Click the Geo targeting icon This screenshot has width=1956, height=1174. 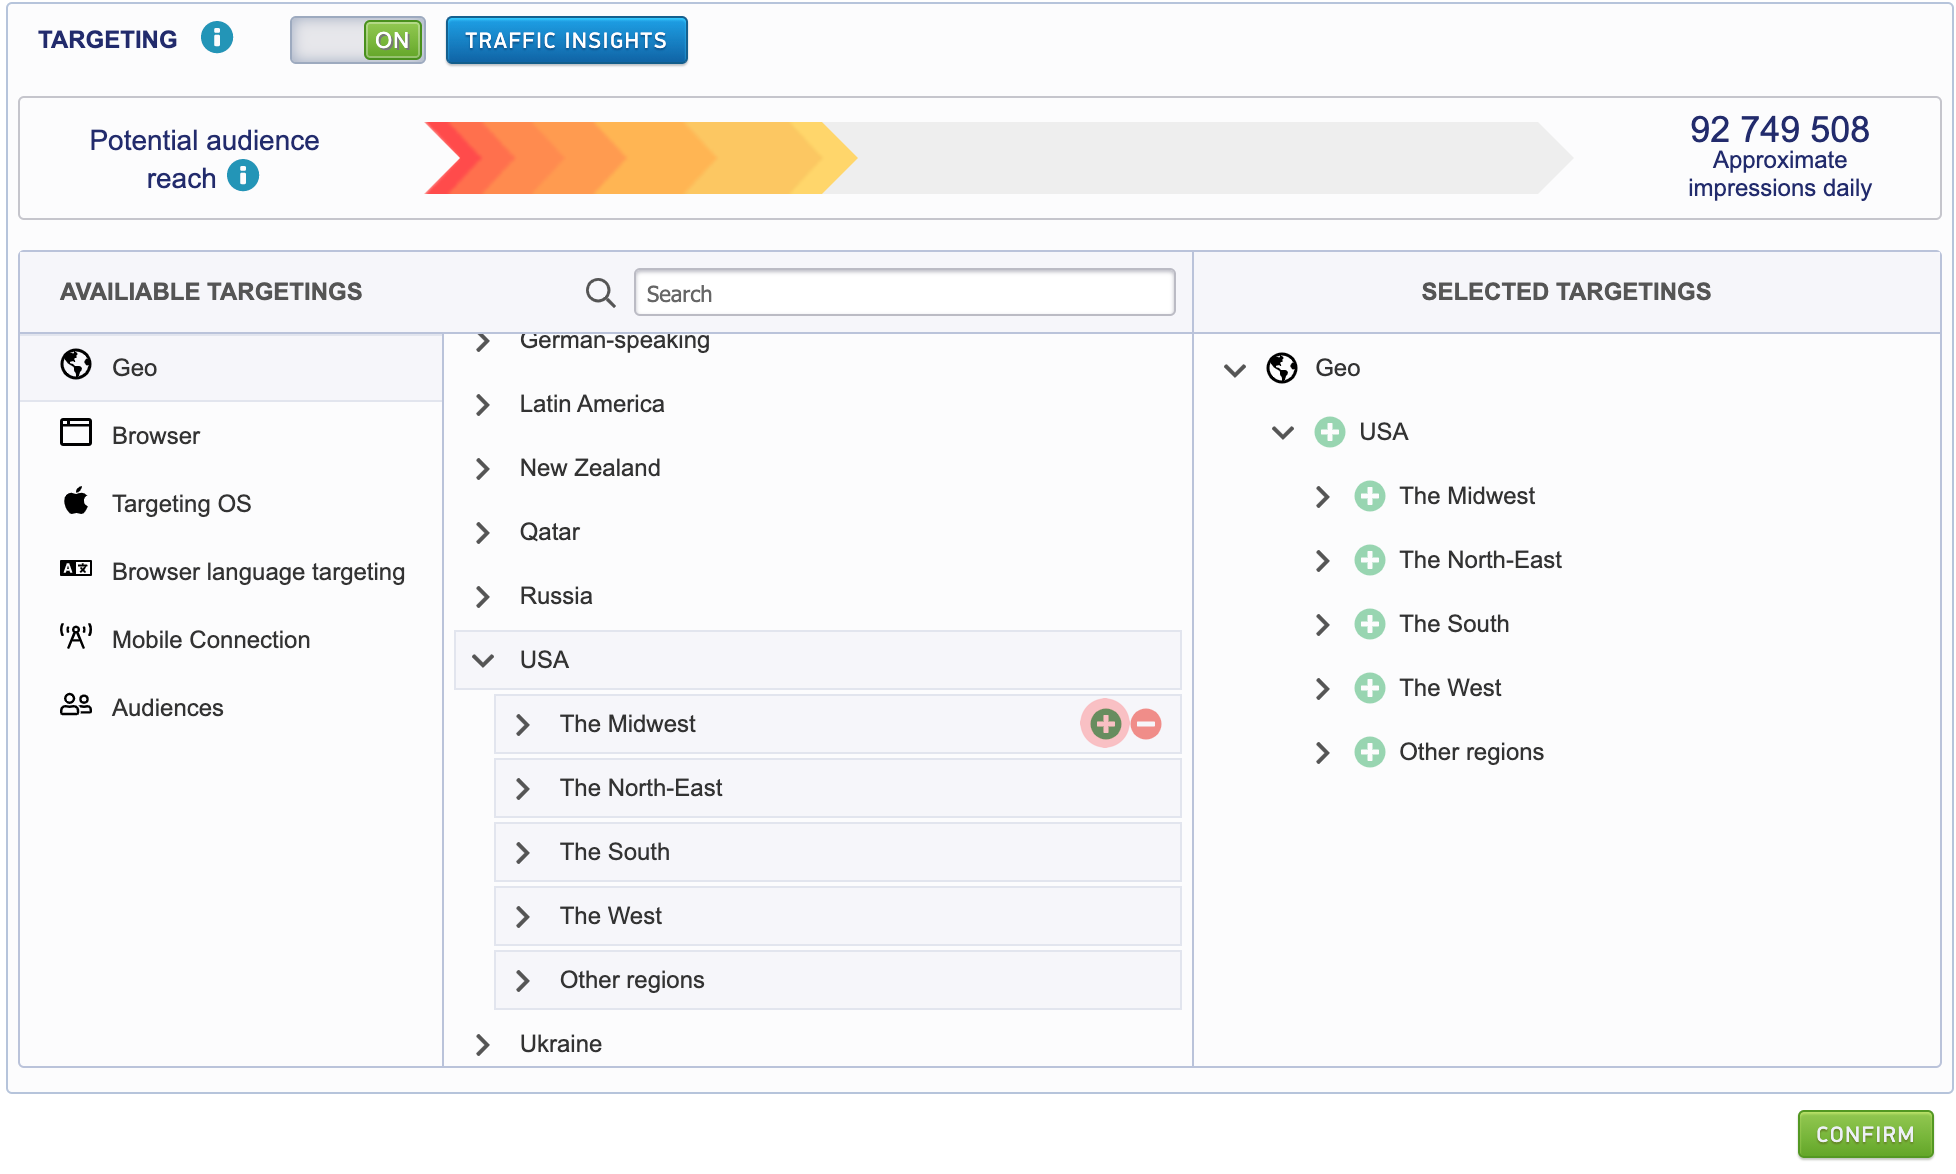click(77, 366)
